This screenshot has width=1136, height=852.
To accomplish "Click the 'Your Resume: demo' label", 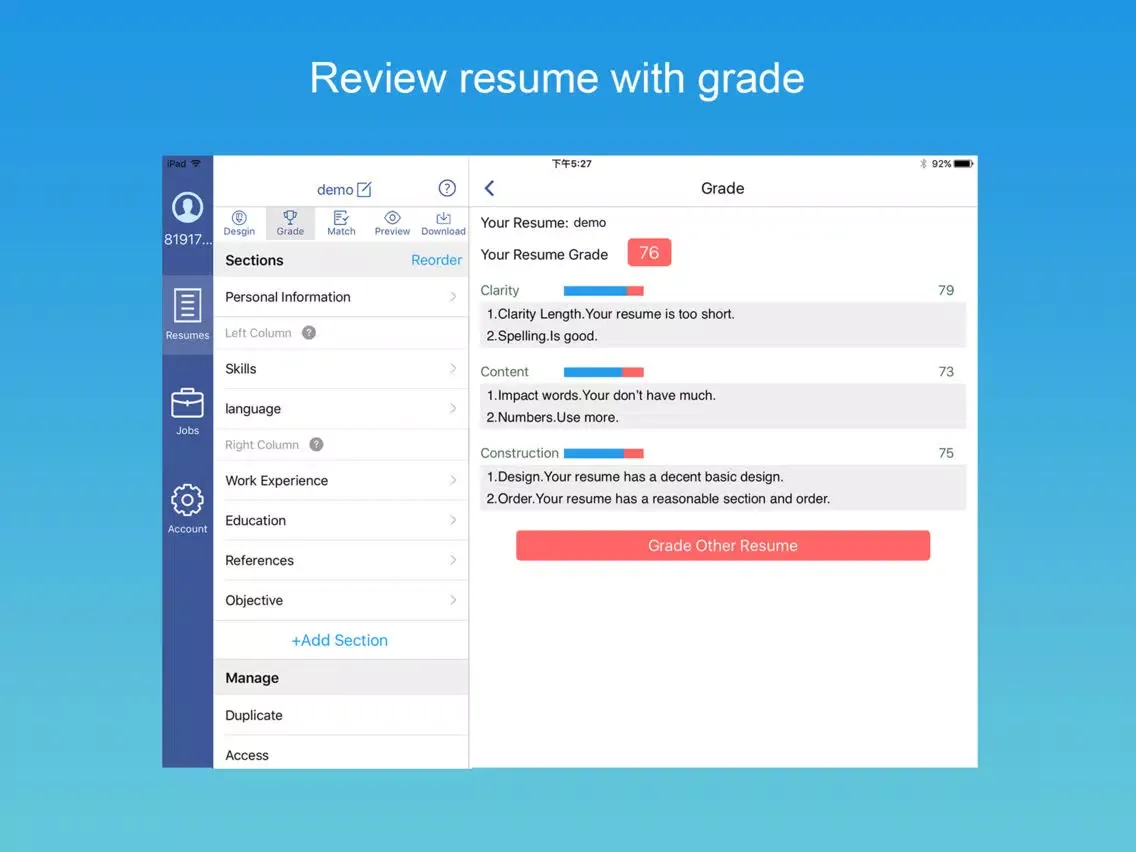I will point(543,222).
